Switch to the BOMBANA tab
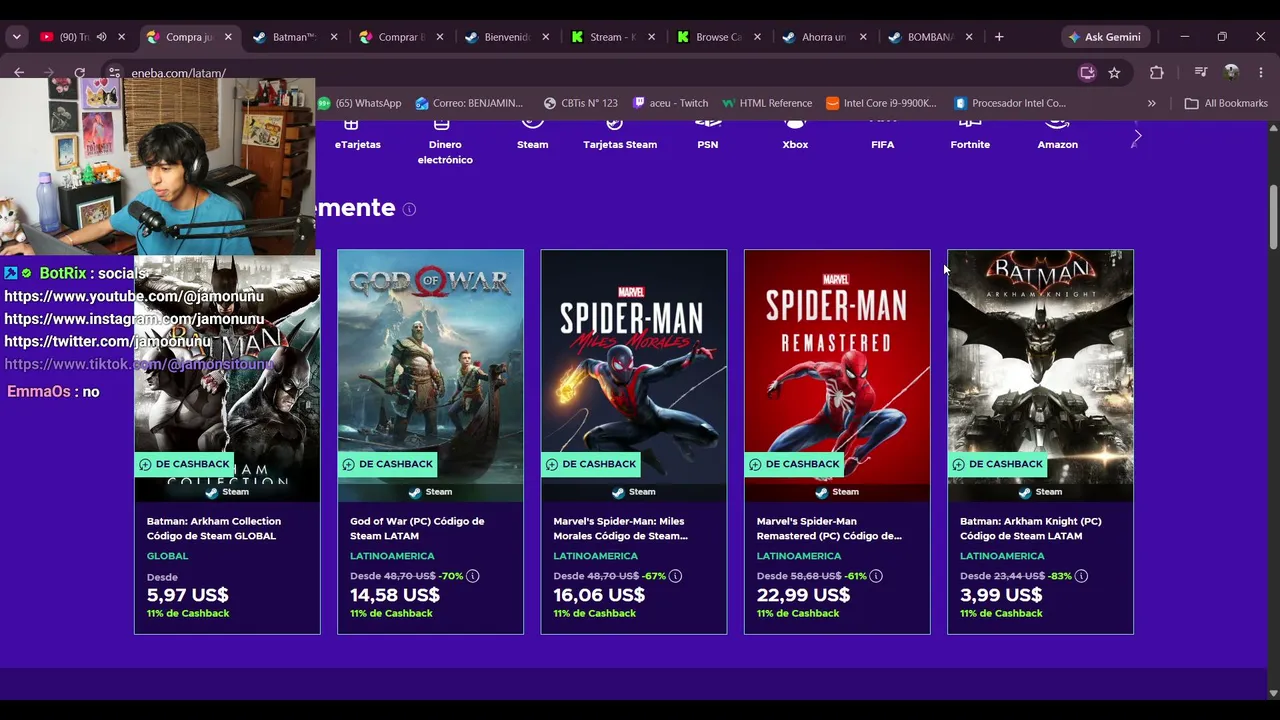Viewport: 1280px width, 720px height. [x=930, y=37]
